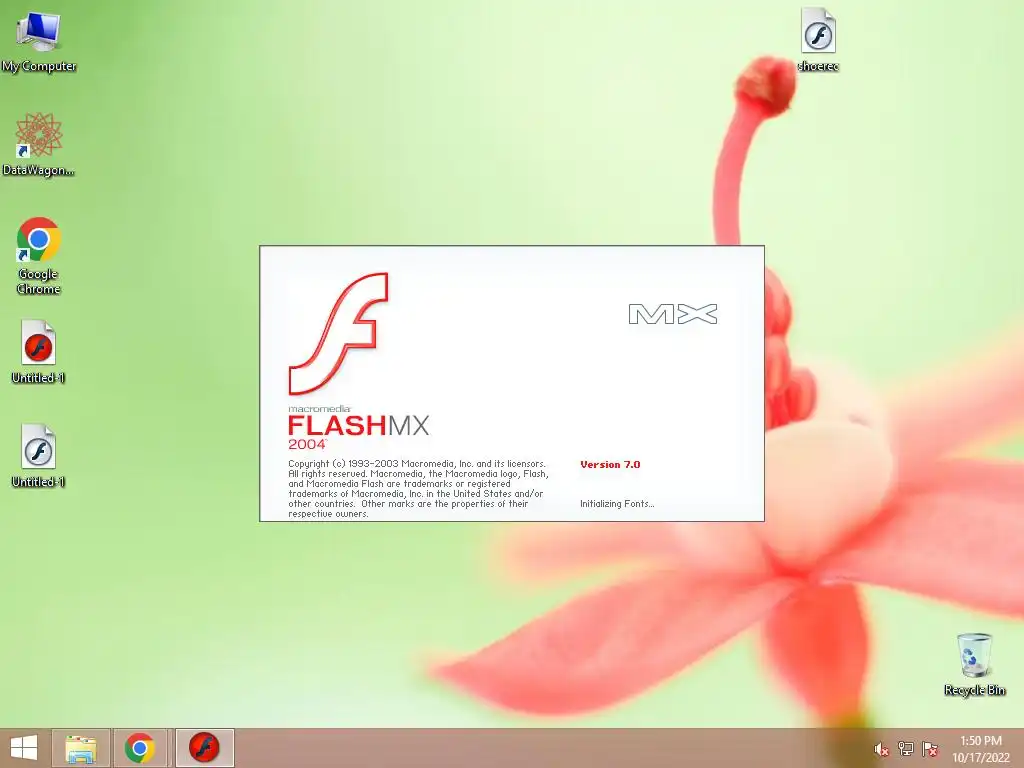The width and height of the screenshot is (1024, 768).
Task: Select the red Flash Untitled-1 file icon
Action: coord(38,351)
